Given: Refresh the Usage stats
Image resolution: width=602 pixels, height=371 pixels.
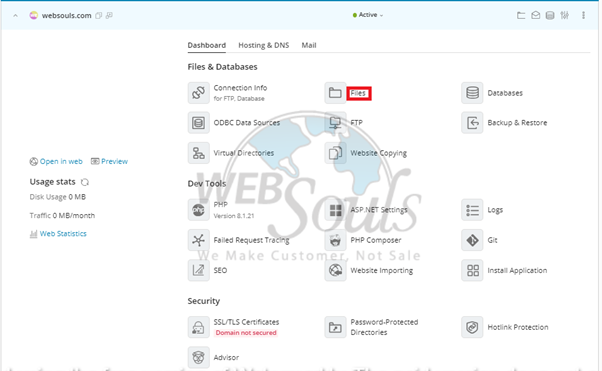Looking at the screenshot, I should (x=85, y=182).
